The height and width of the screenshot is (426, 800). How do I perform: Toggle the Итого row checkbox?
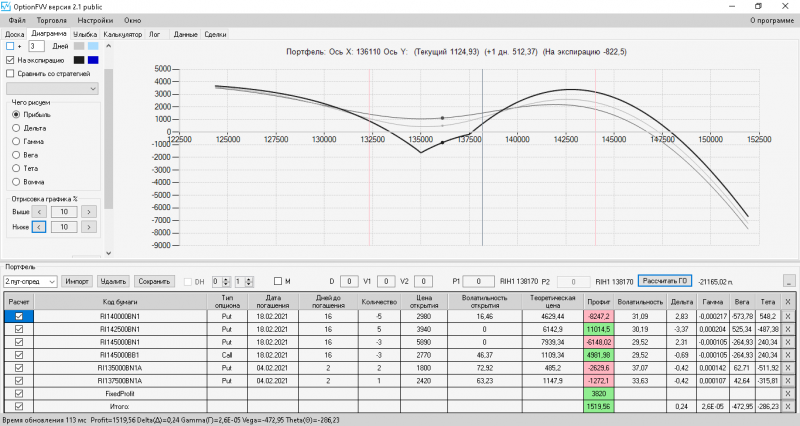(x=19, y=406)
